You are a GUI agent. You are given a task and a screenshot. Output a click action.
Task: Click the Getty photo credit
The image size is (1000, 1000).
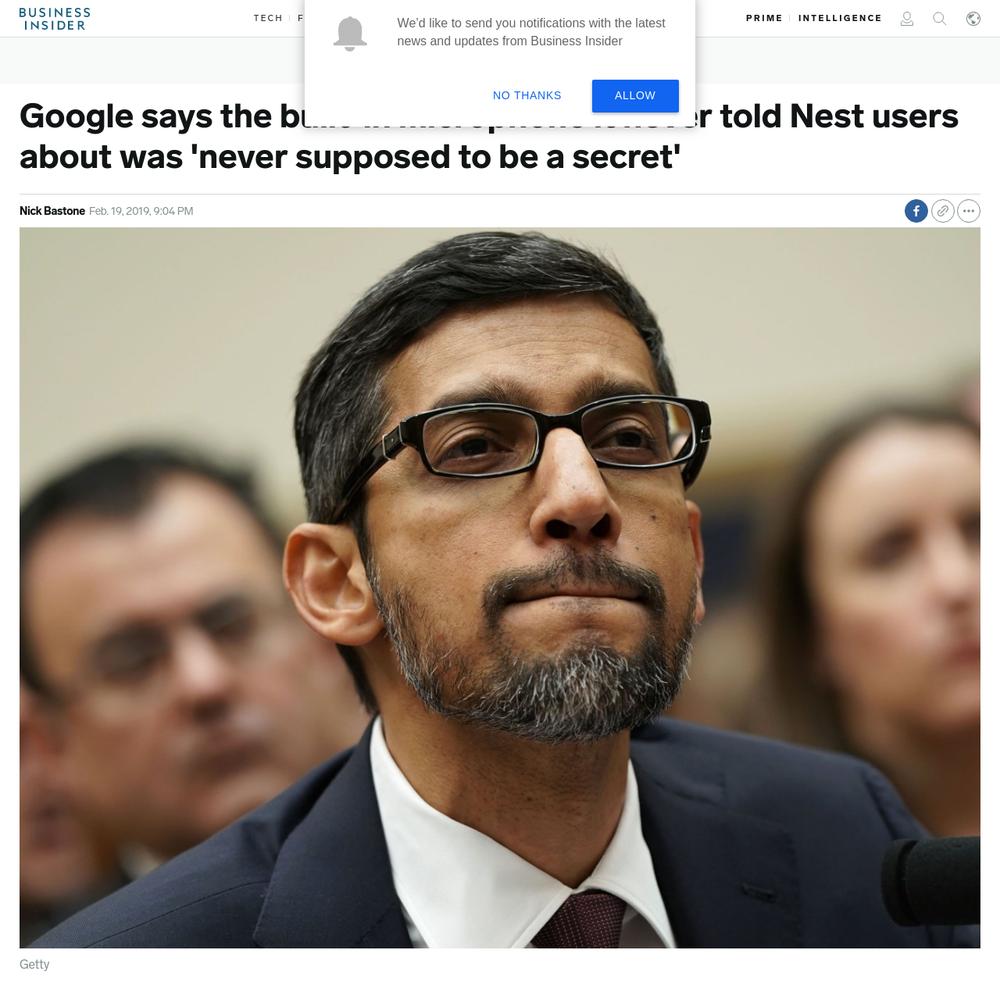[34, 964]
